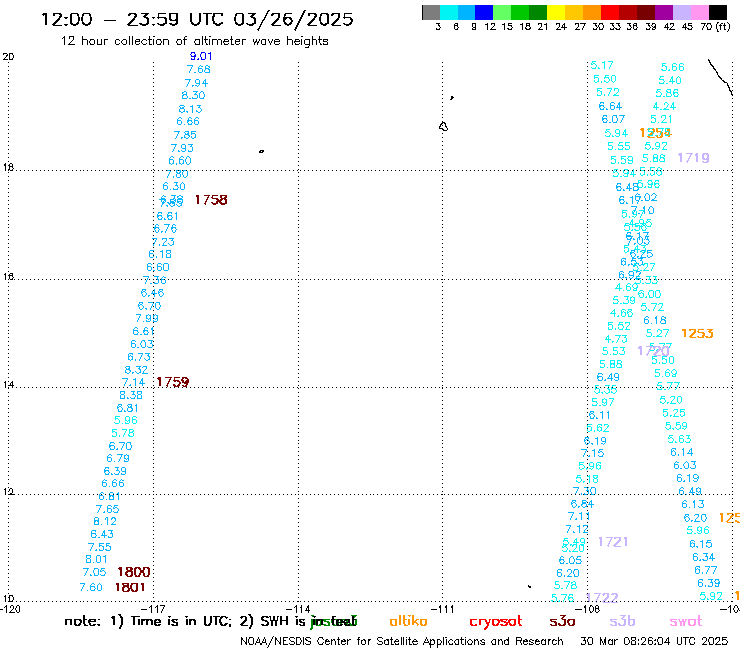Click the wave height value 7.65
The image size is (740, 650).
click(108, 509)
